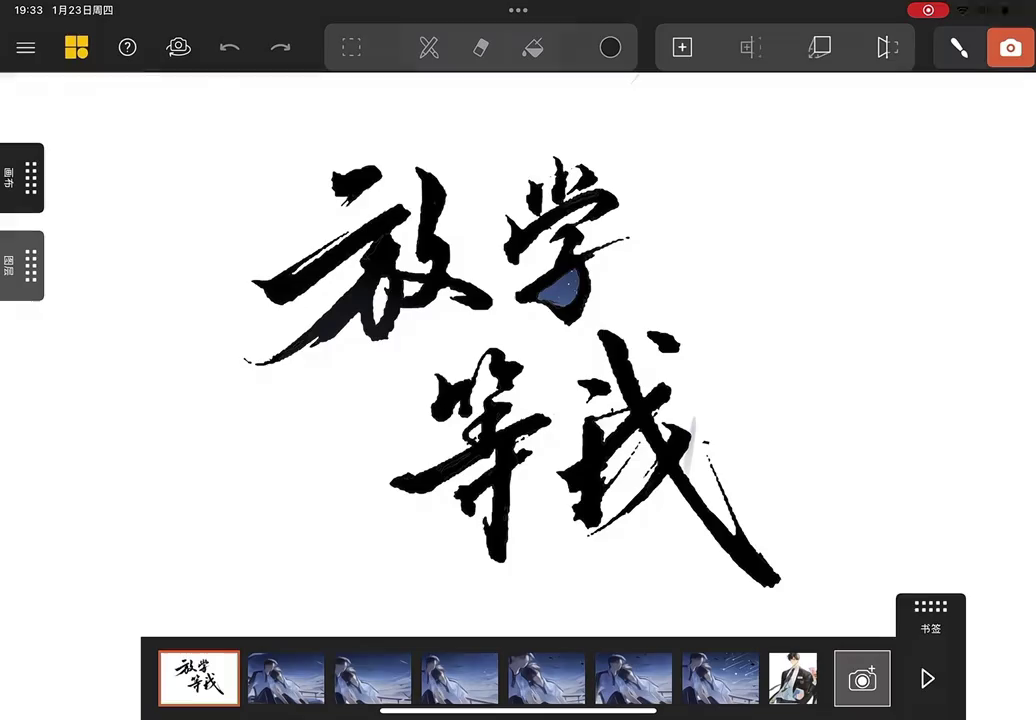Select the fifth frame thumbnail
Image resolution: width=1036 pixels, height=720 pixels.
tap(546, 678)
